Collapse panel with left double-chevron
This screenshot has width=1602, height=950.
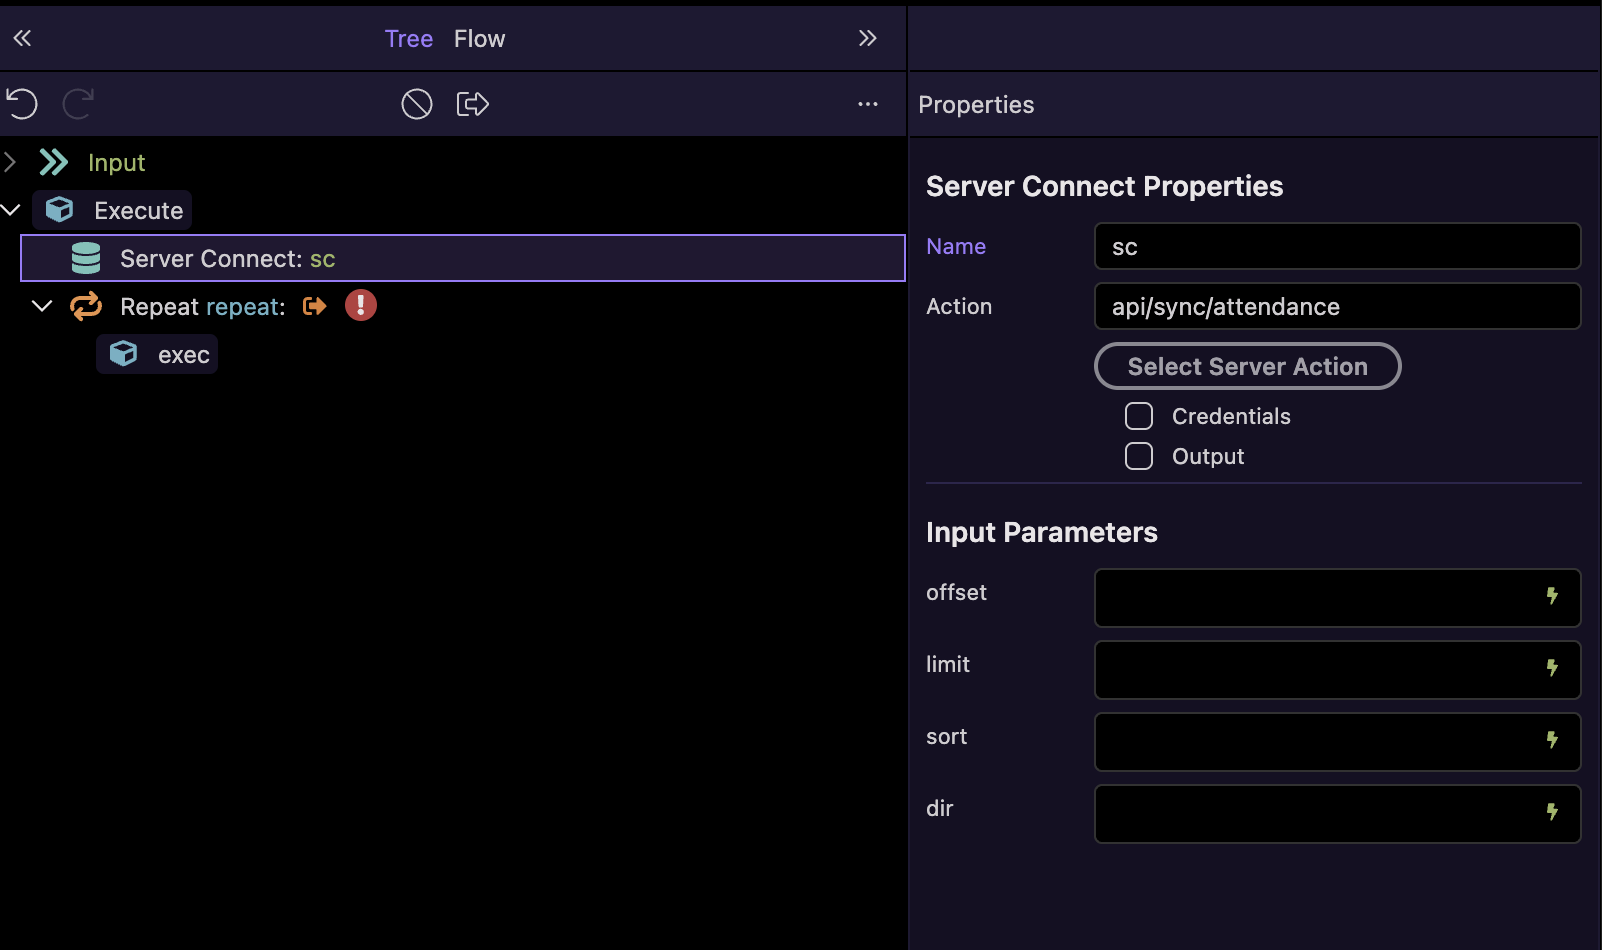[22, 39]
